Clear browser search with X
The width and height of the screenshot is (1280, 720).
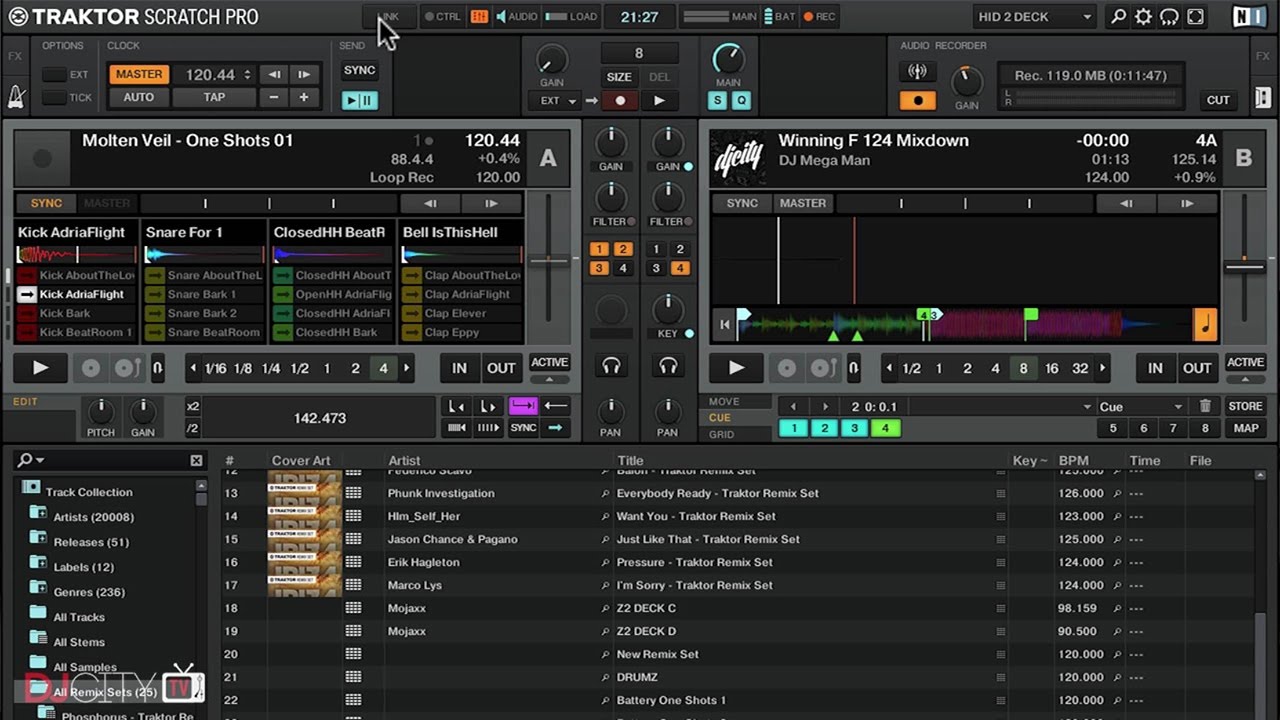click(x=196, y=460)
